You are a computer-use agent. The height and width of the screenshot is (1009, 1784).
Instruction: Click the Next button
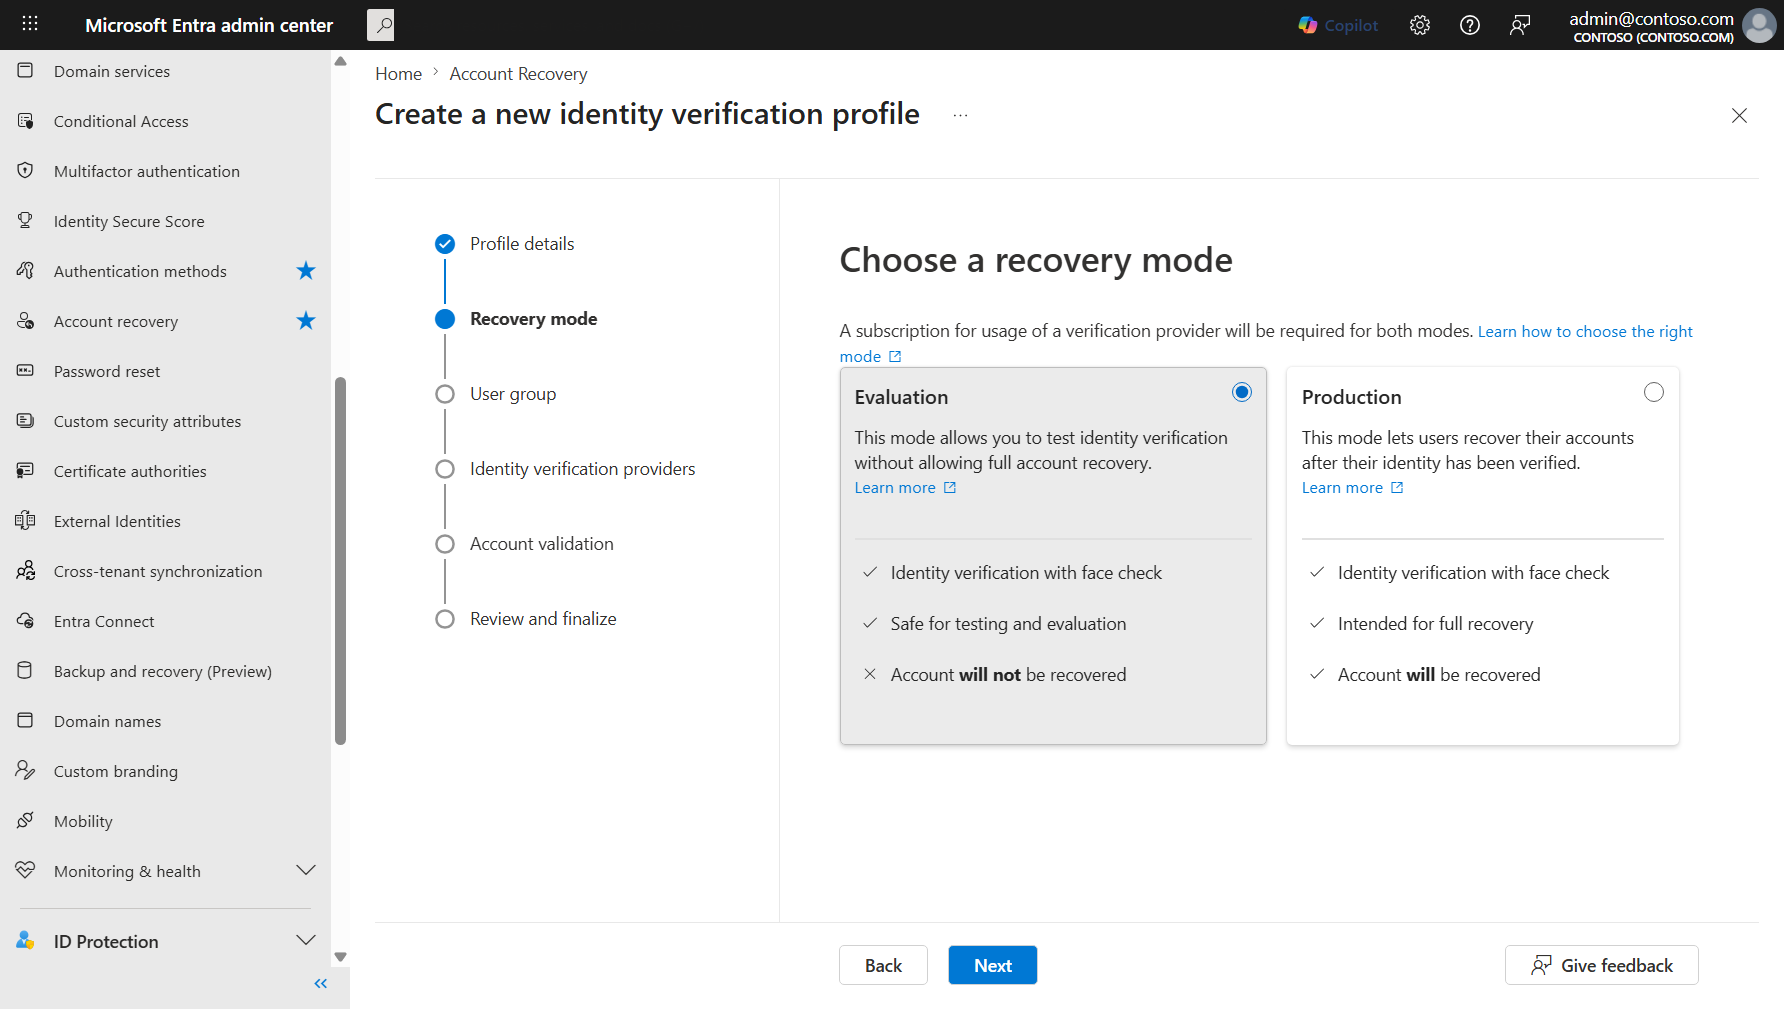pos(993,965)
